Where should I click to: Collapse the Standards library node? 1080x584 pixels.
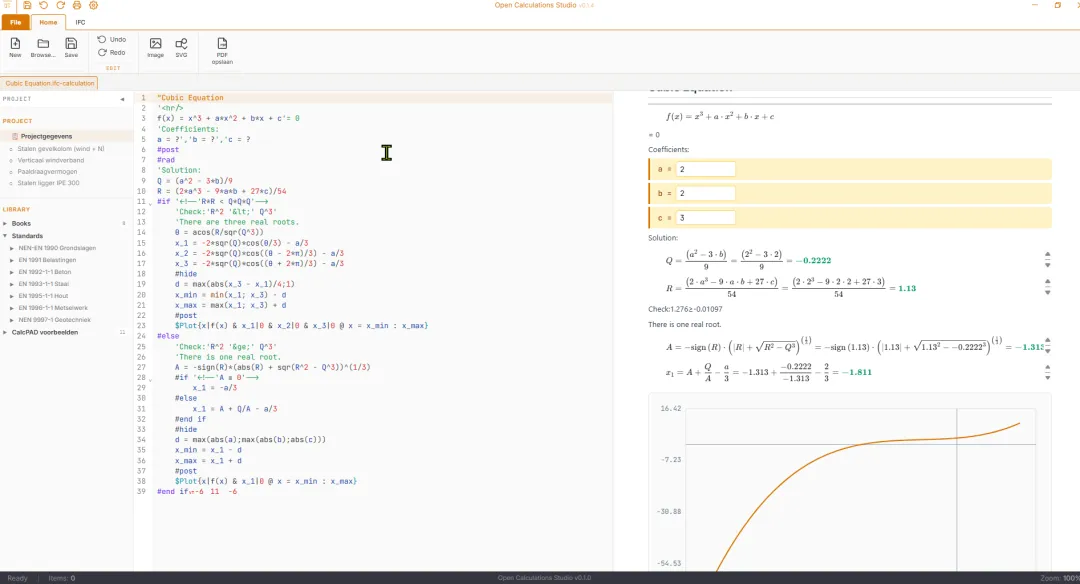point(6,236)
